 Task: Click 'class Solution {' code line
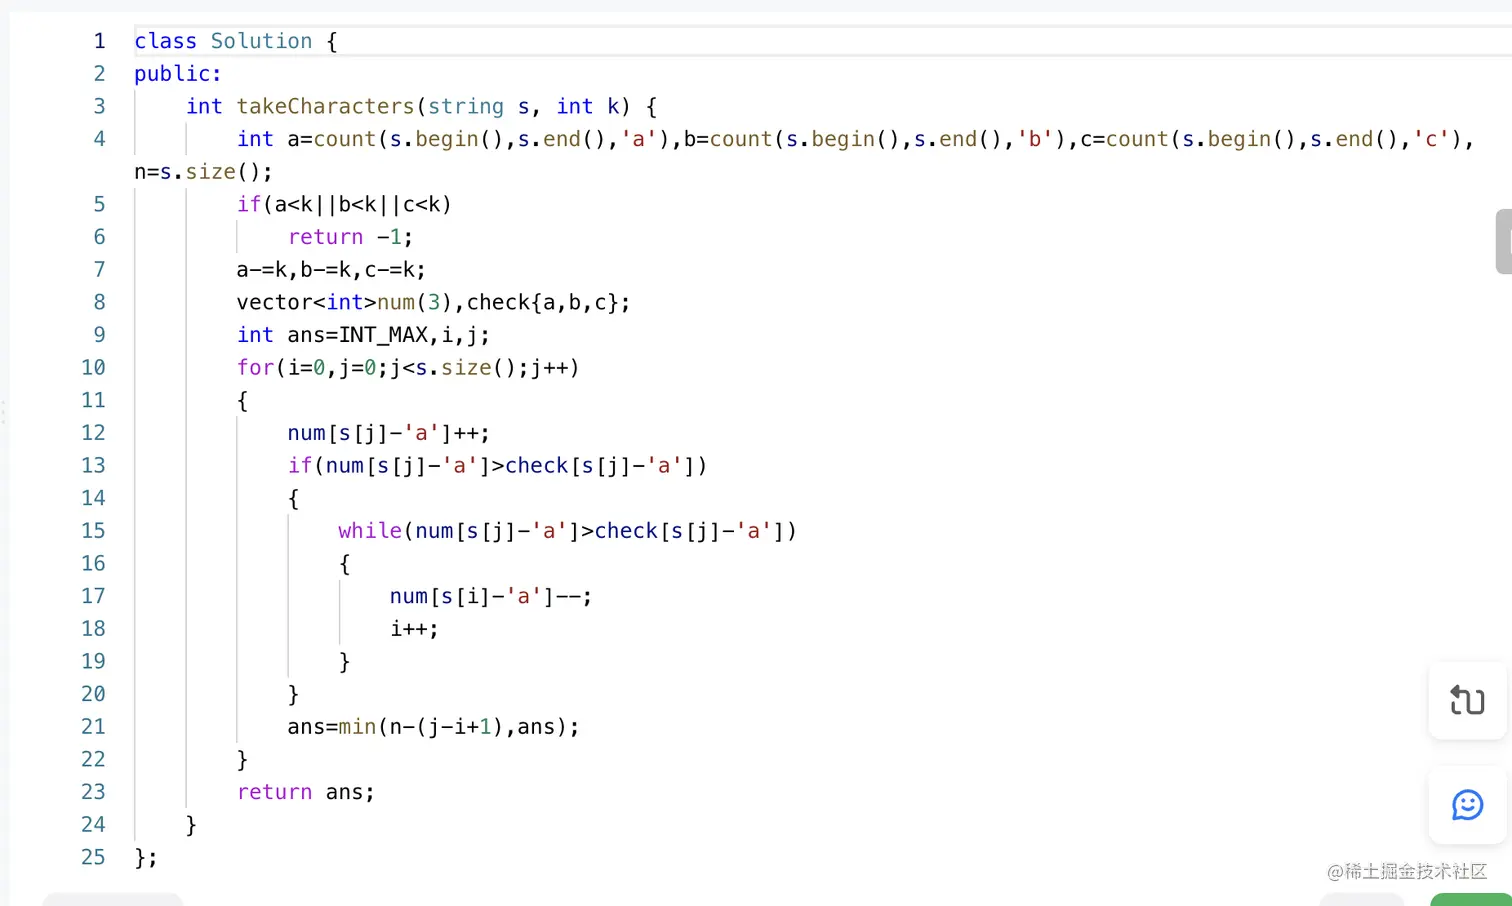pos(236,41)
